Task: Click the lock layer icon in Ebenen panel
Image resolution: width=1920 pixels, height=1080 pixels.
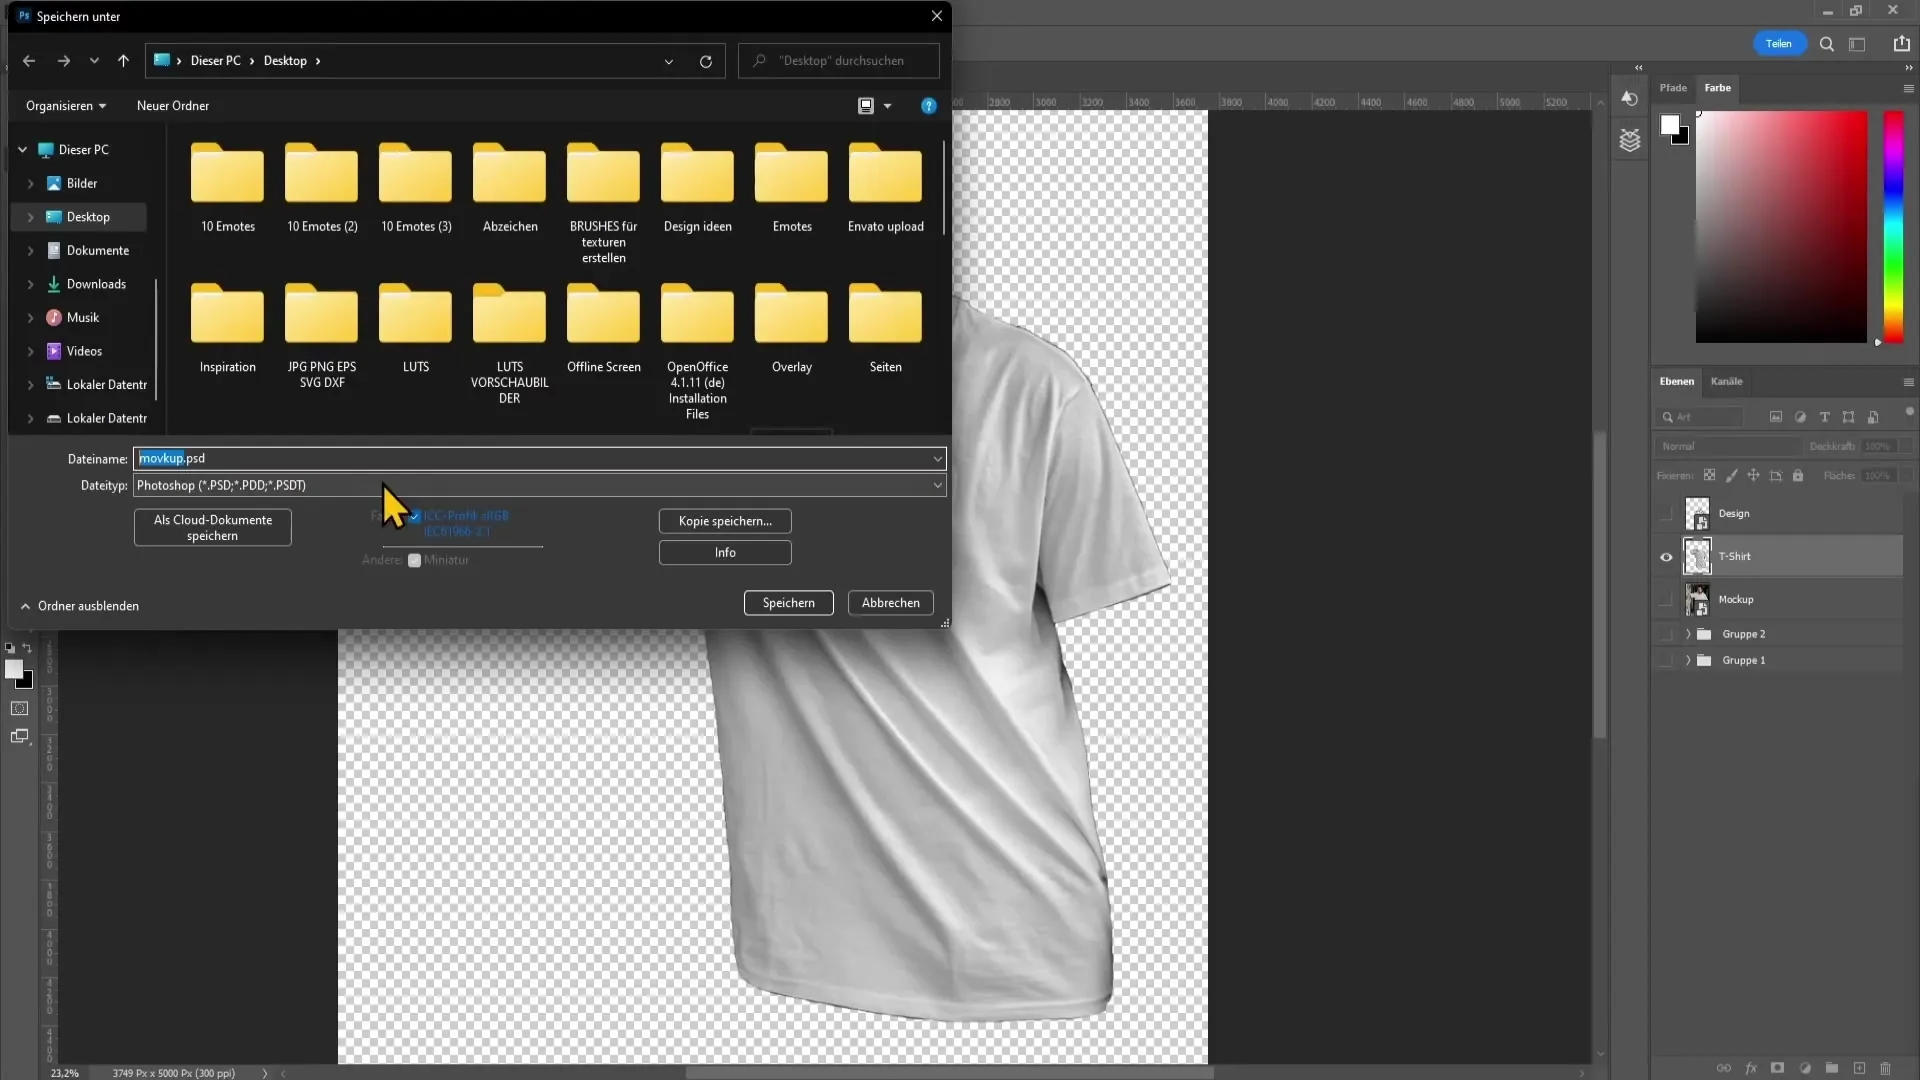Action: (x=1797, y=476)
